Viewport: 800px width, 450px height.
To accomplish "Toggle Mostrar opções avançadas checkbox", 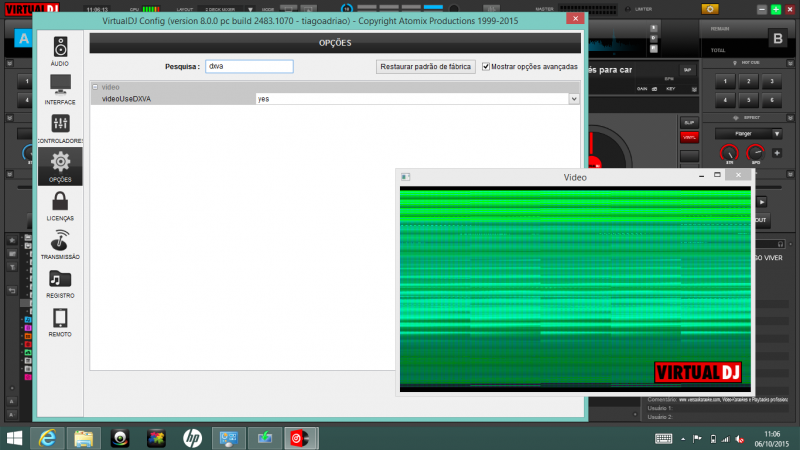I will point(486,67).
